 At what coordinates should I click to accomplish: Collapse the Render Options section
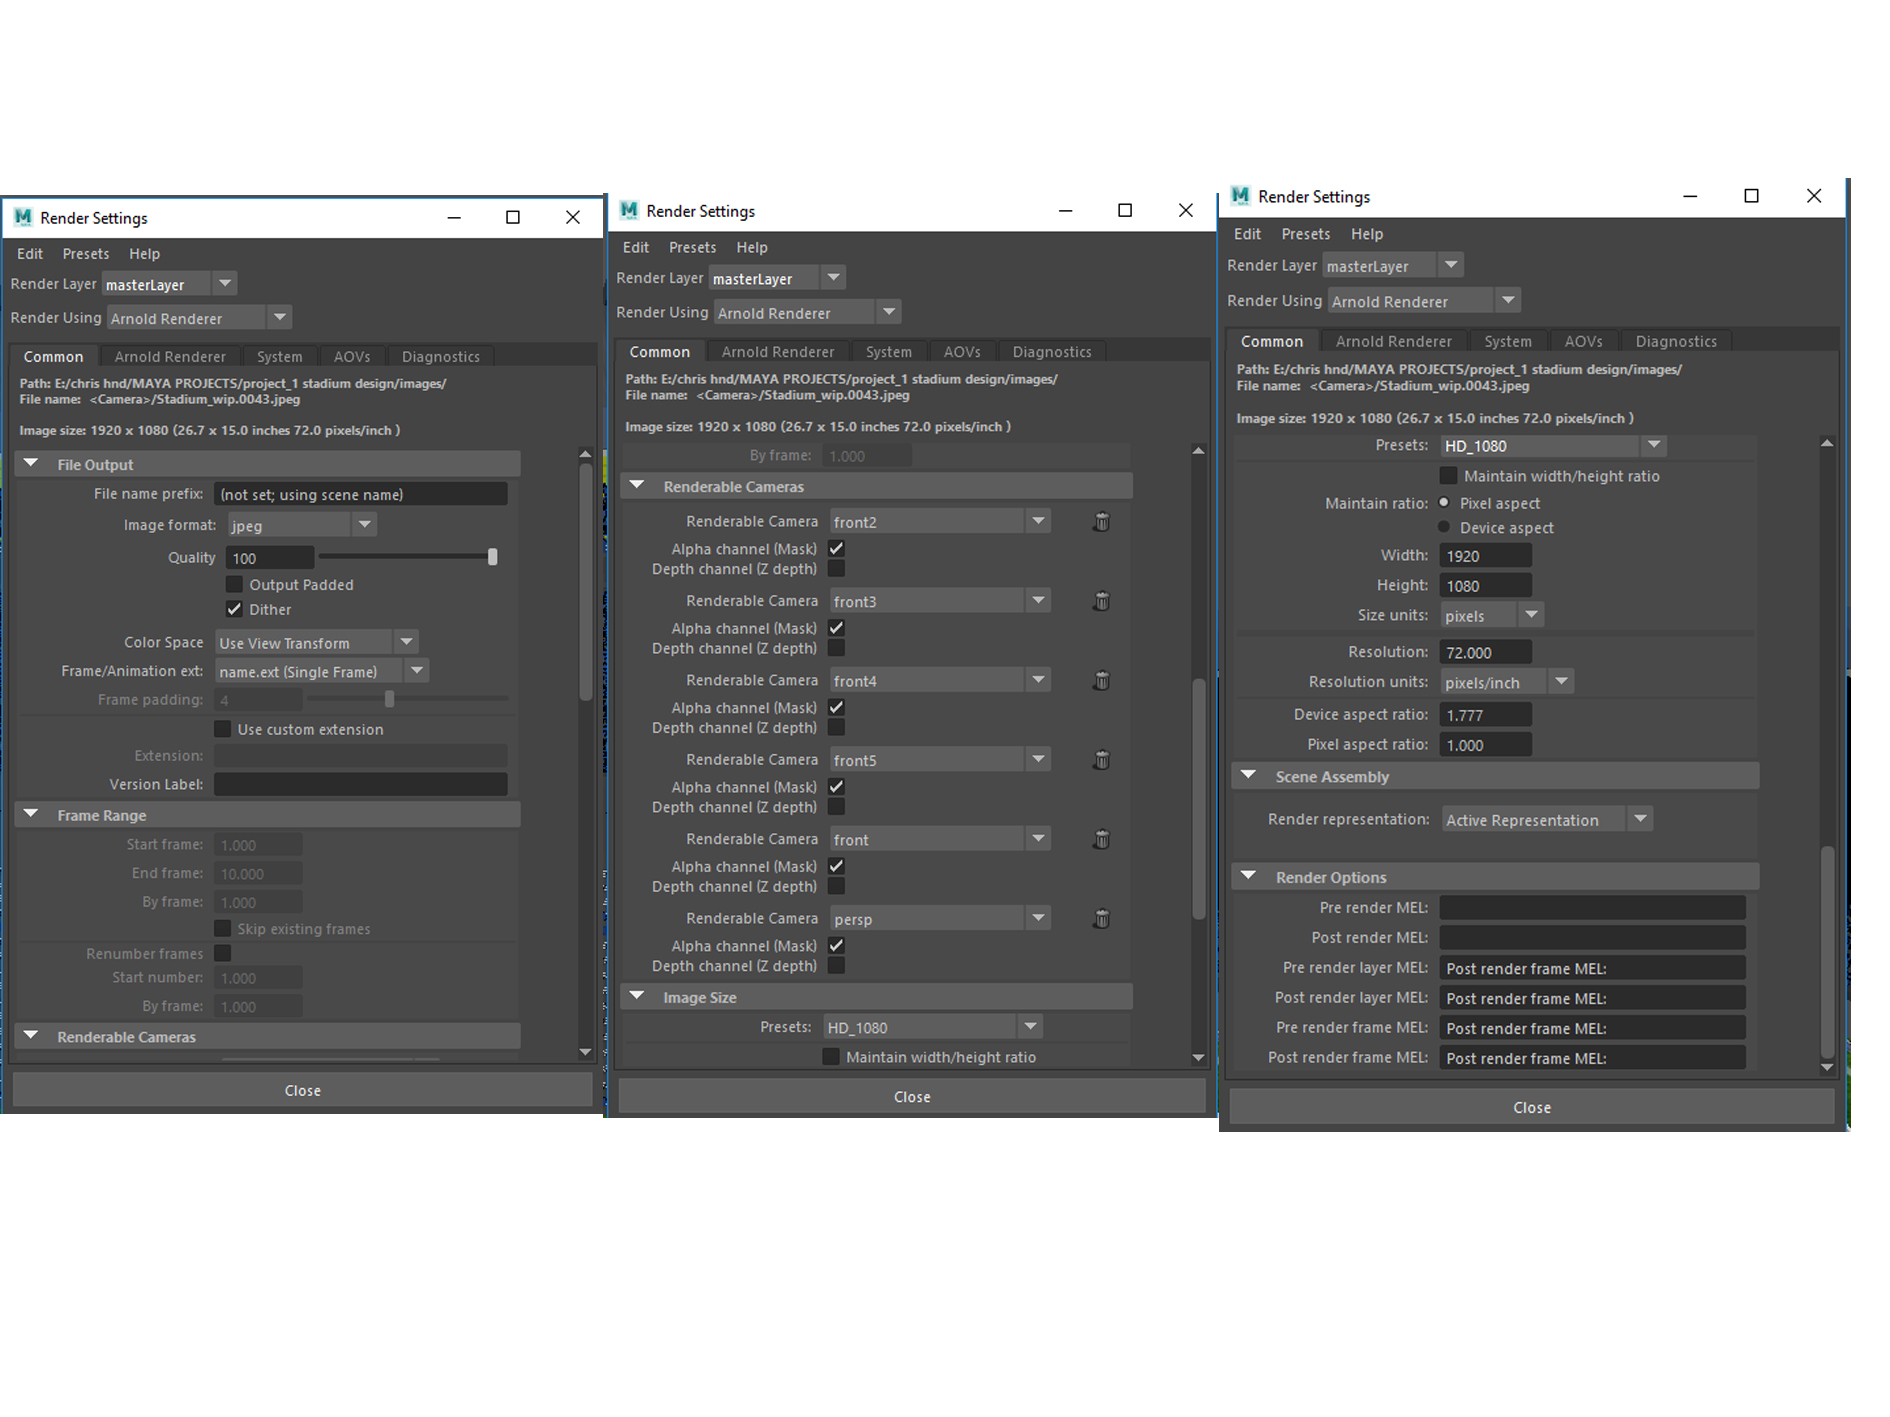coord(1249,876)
